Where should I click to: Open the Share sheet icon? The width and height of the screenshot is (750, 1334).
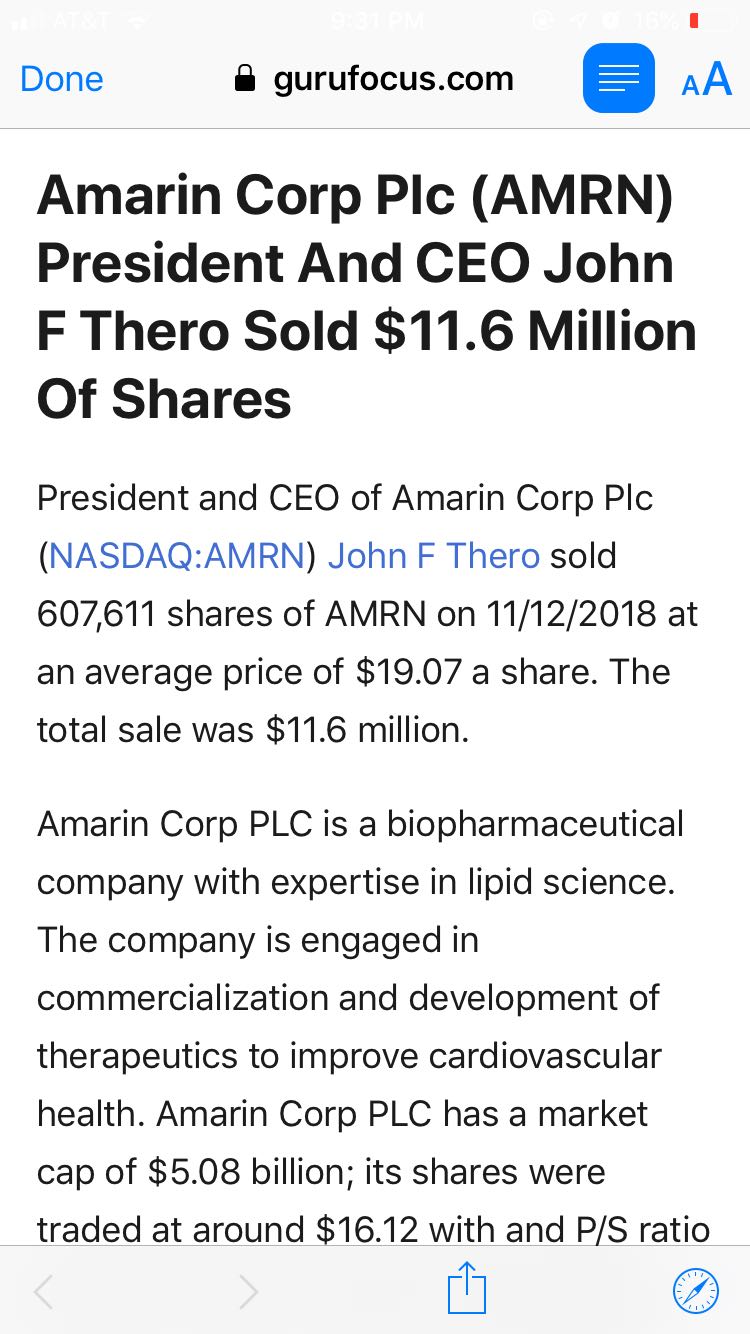pyautogui.click(x=466, y=1288)
